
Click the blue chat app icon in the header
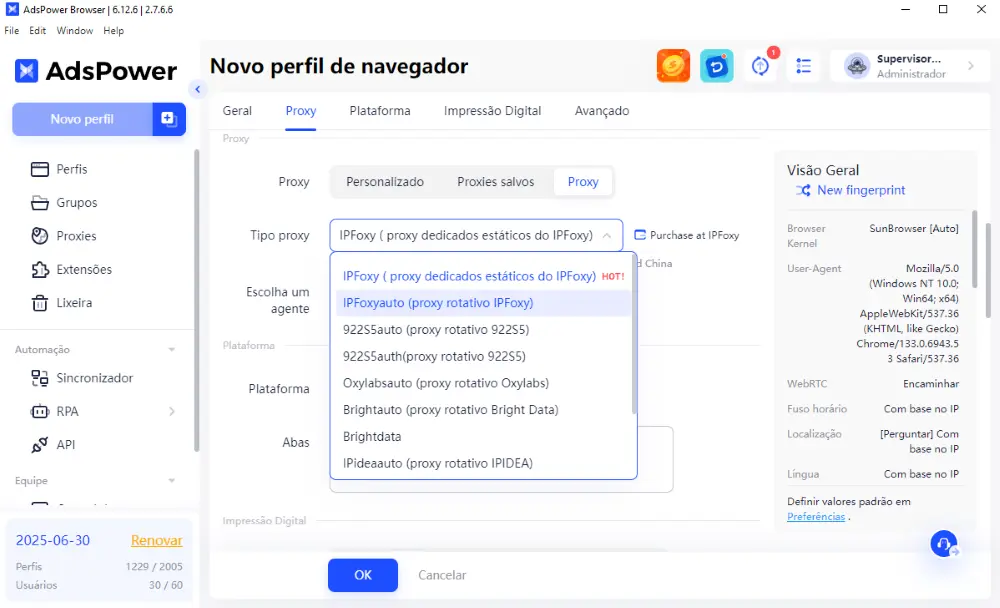coord(716,66)
